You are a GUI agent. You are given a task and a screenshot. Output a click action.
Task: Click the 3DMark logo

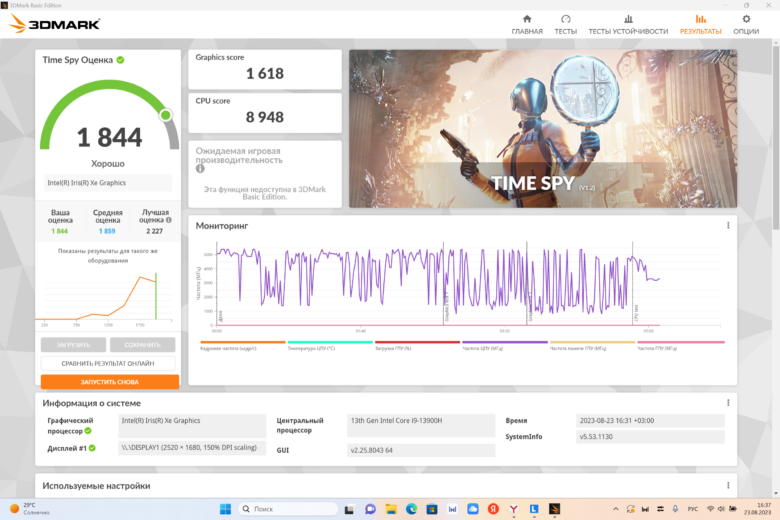55,23
